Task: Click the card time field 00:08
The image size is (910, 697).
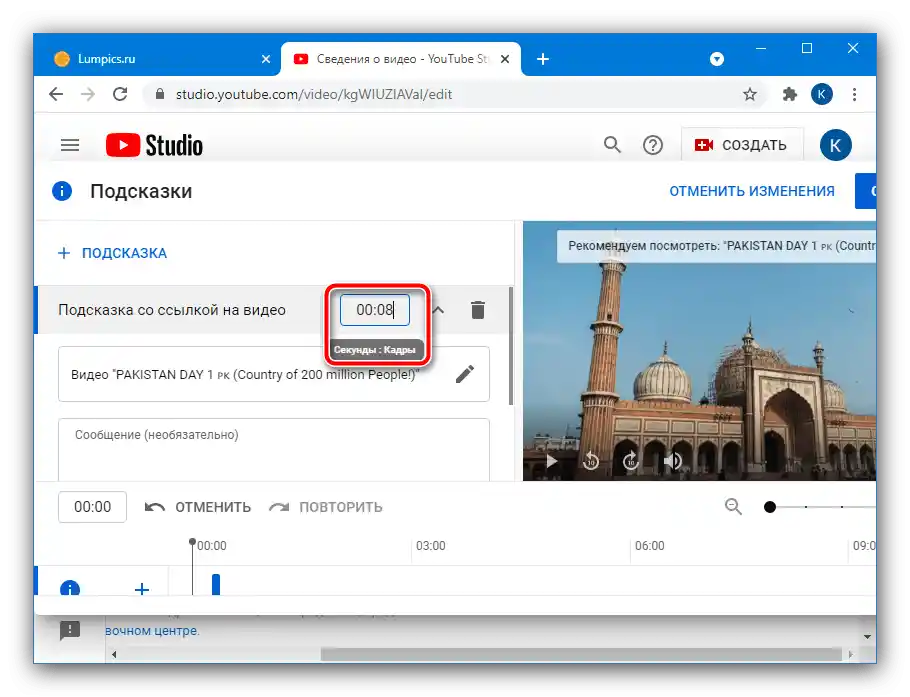Action: tap(375, 310)
